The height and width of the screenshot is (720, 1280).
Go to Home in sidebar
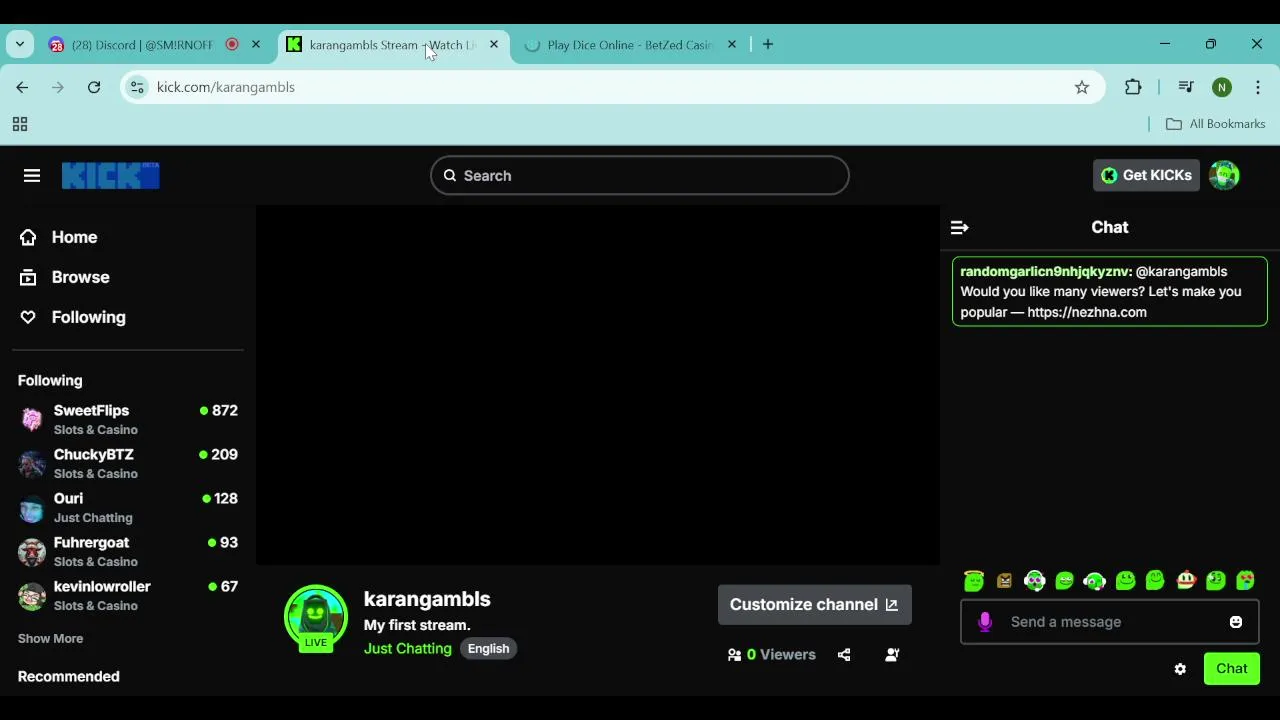[74, 237]
